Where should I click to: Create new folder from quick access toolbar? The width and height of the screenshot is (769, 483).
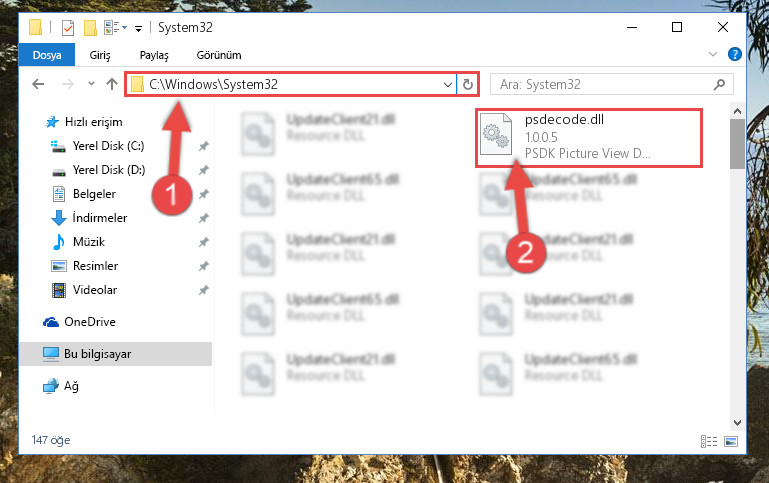click(90, 28)
